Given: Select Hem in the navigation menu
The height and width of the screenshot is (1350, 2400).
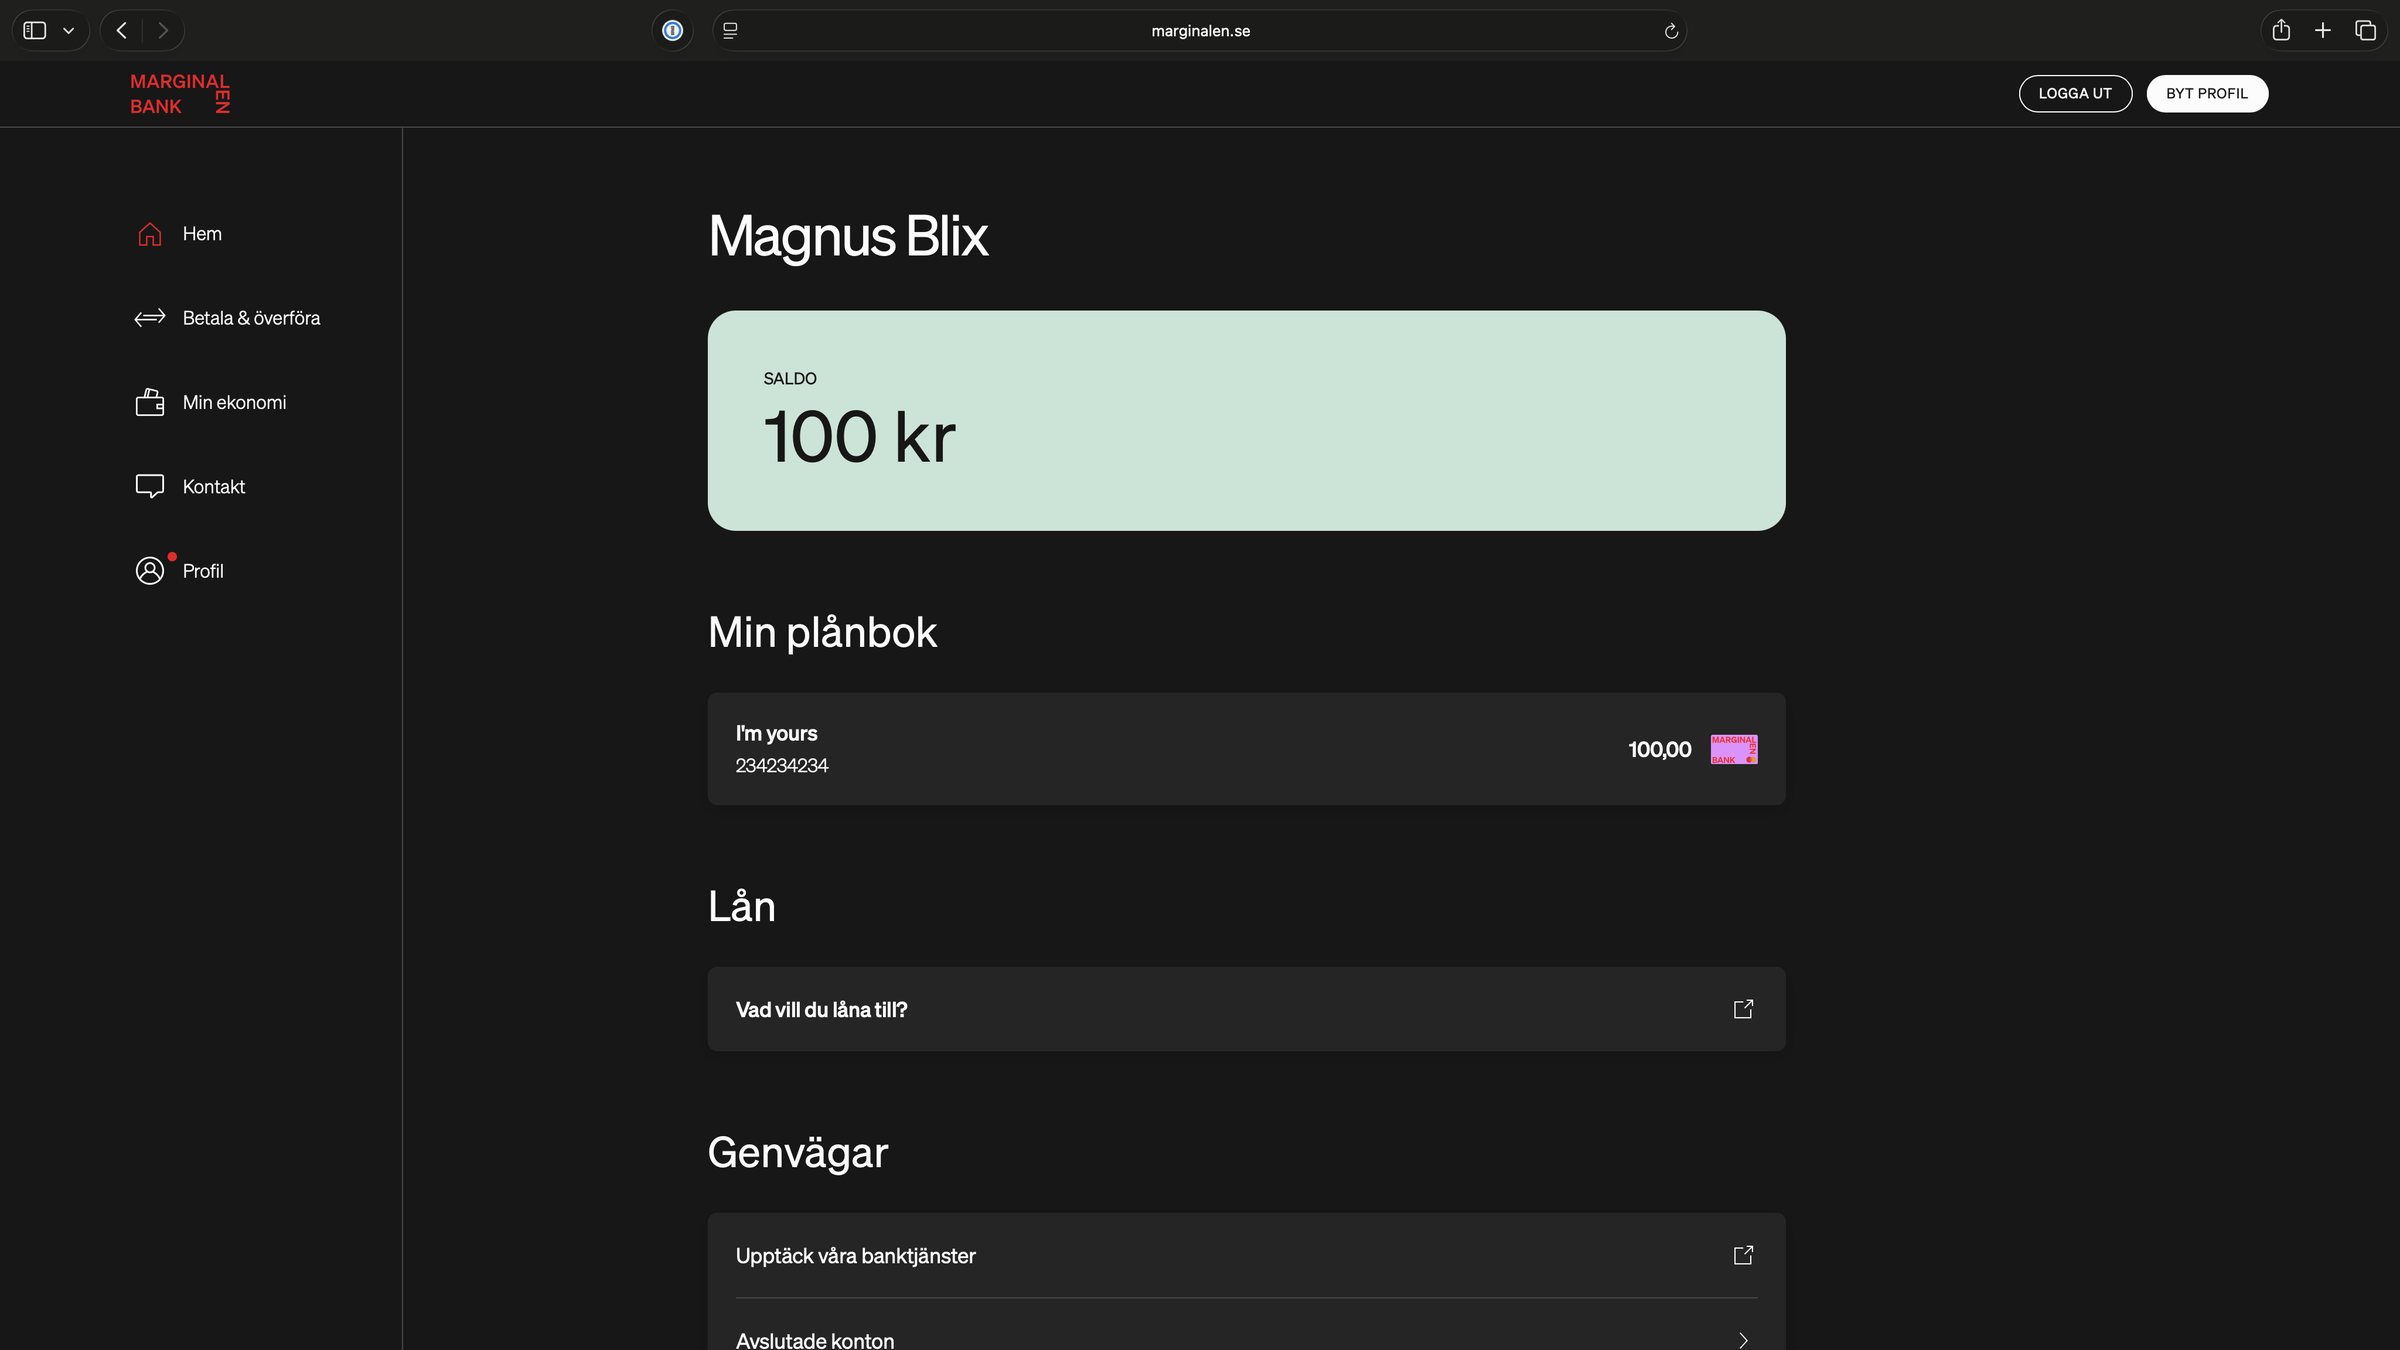Looking at the screenshot, I should pos(202,233).
